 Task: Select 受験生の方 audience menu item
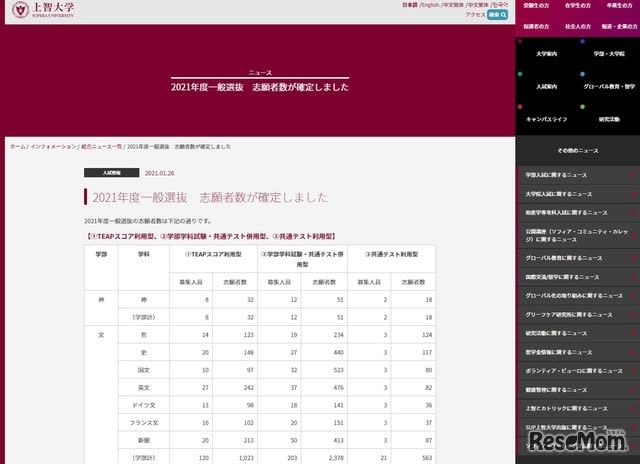(x=536, y=6)
